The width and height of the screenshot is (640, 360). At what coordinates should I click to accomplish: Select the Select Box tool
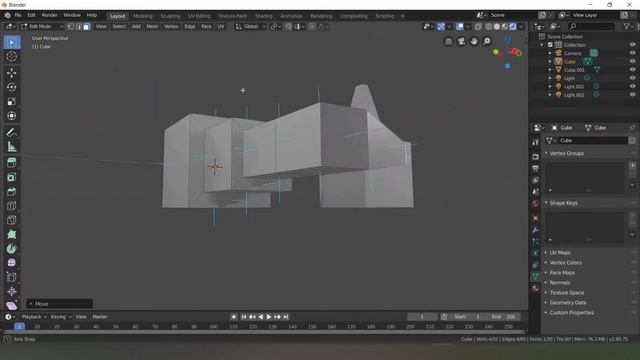click(12, 42)
